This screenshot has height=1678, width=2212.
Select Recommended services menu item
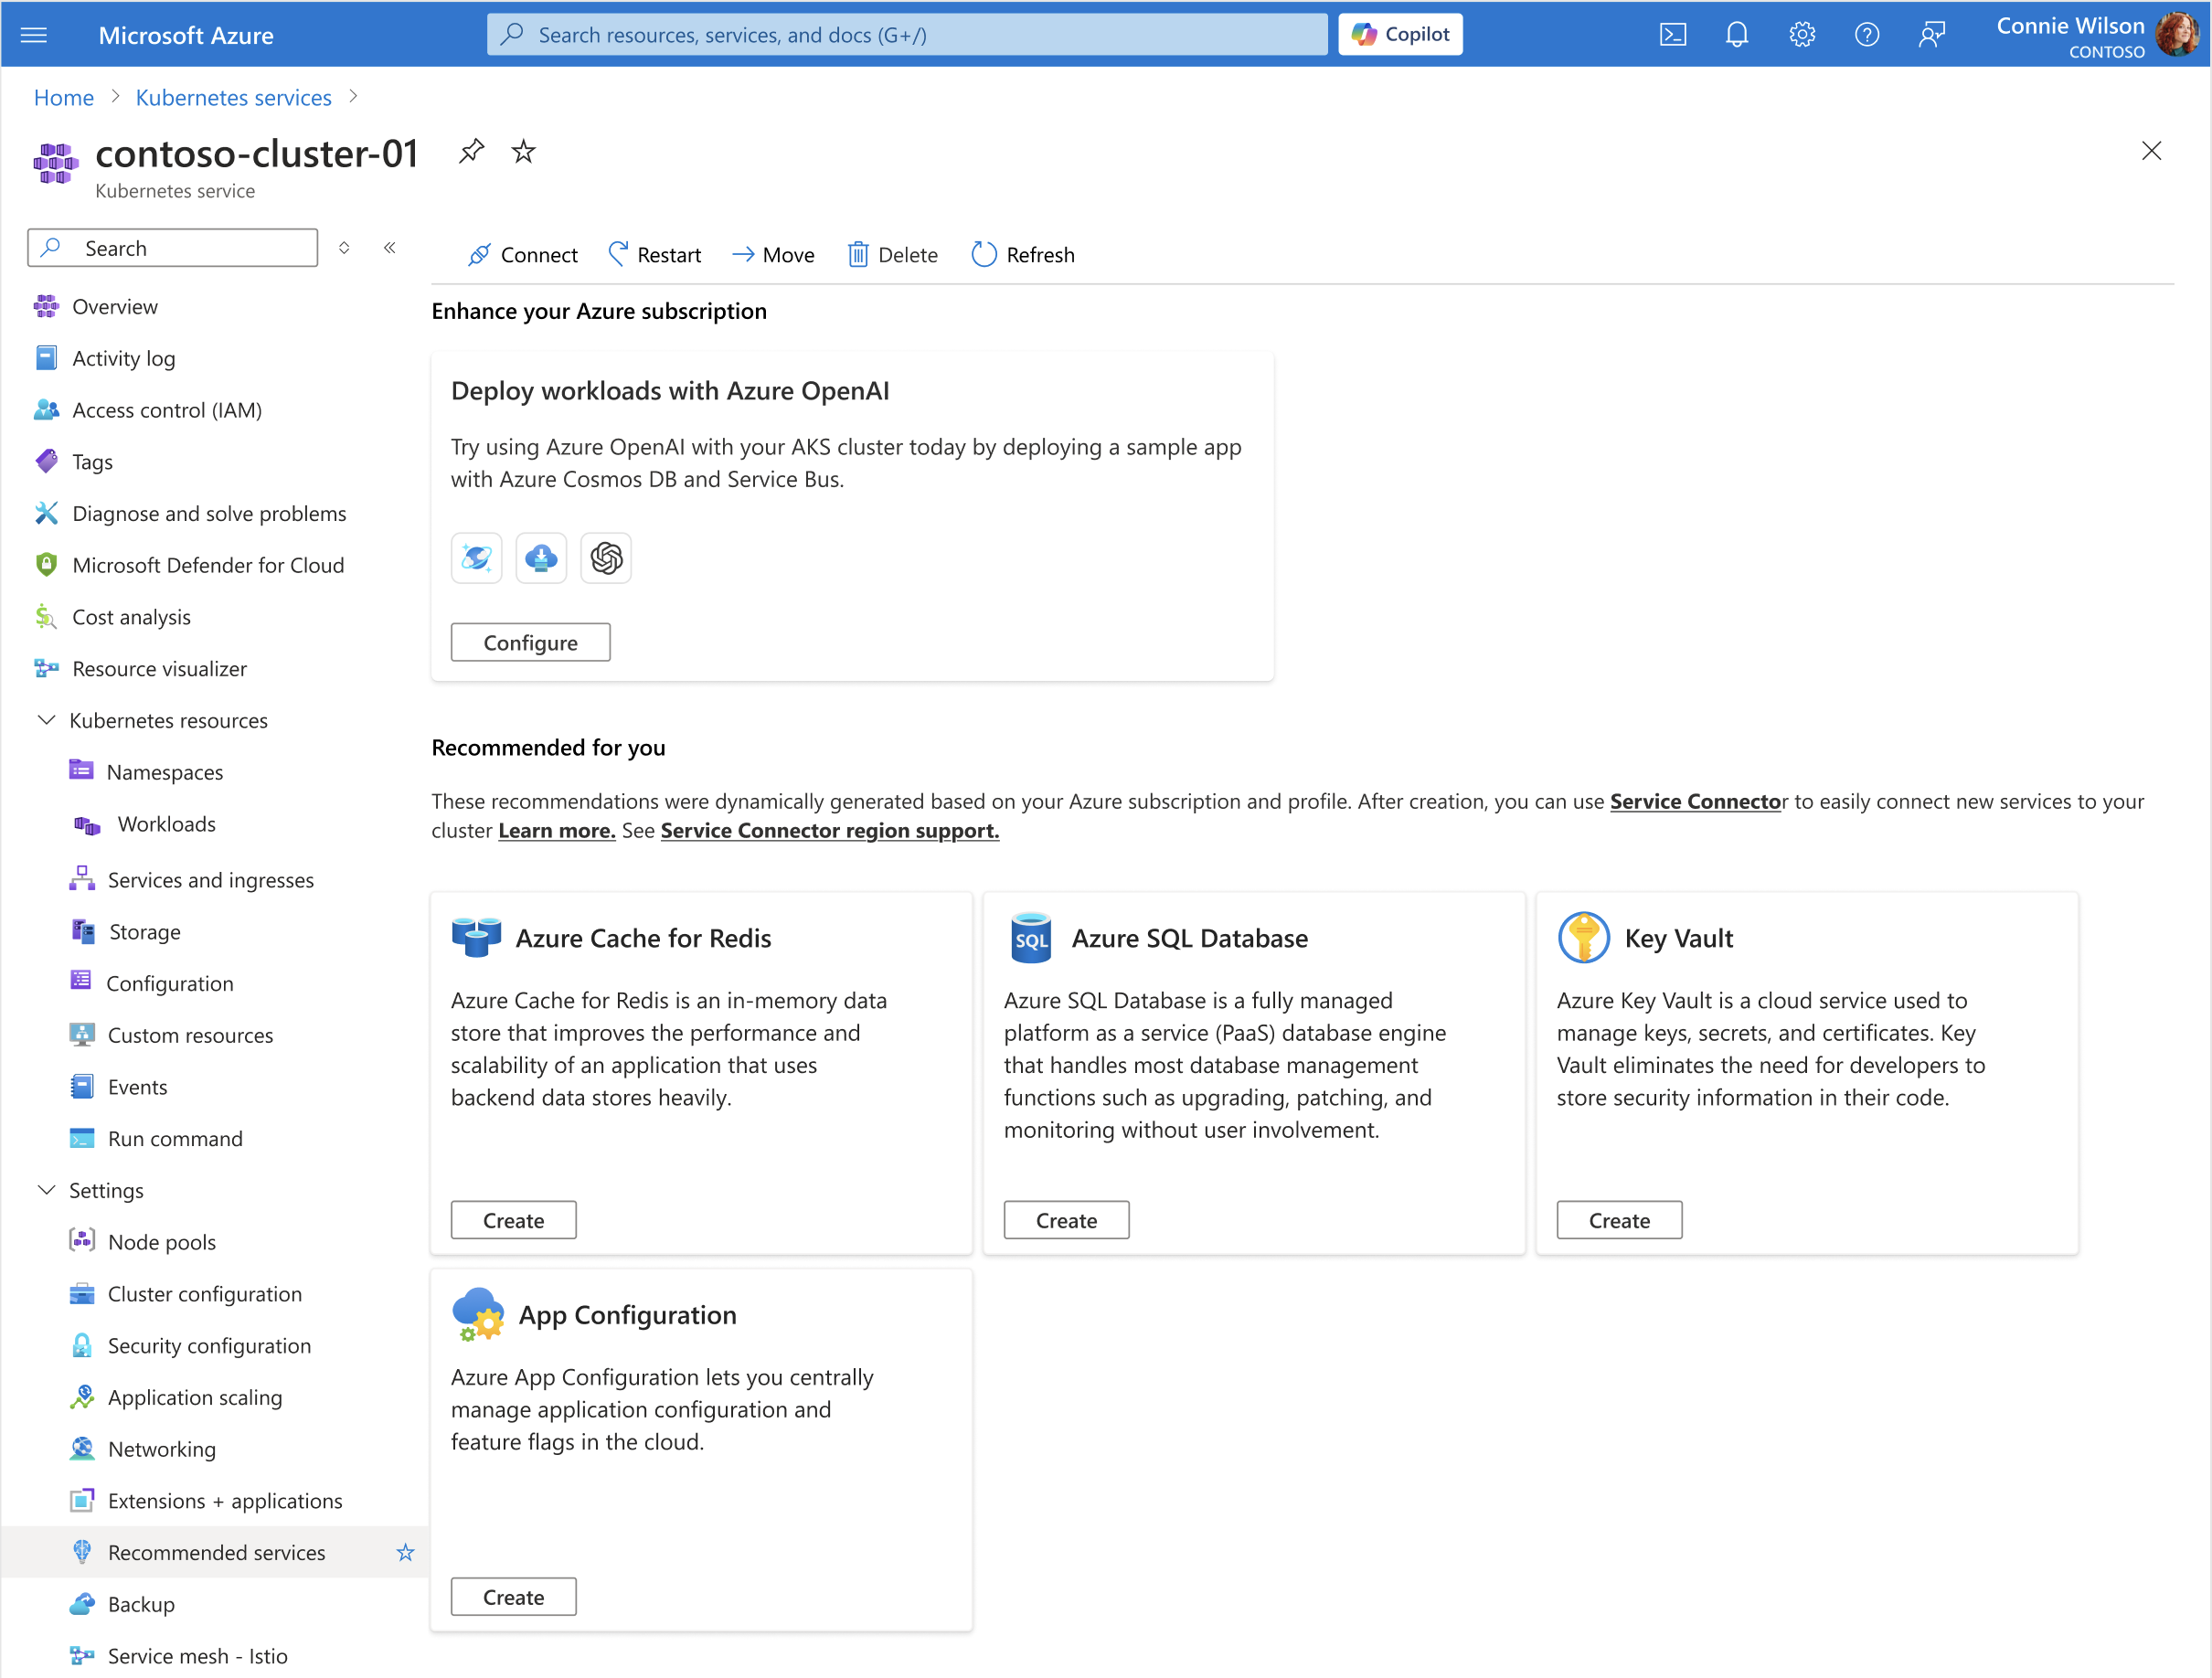pyautogui.click(x=215, y=1554)
